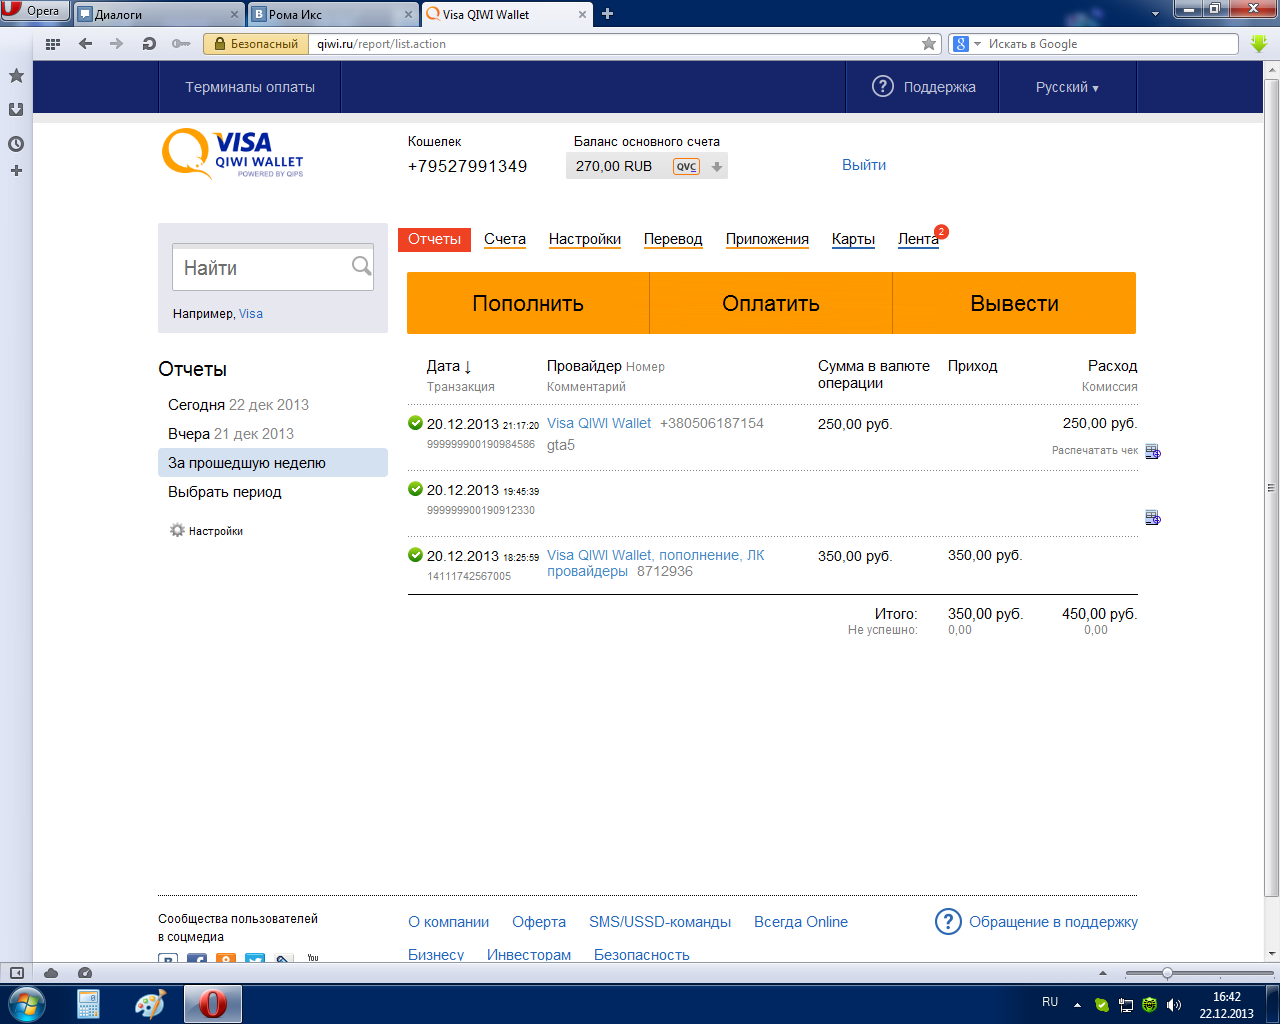1280x1024 pixels.
Task: Click receipt icon in the 19:45:39 row
Action: click(1152, 517)
